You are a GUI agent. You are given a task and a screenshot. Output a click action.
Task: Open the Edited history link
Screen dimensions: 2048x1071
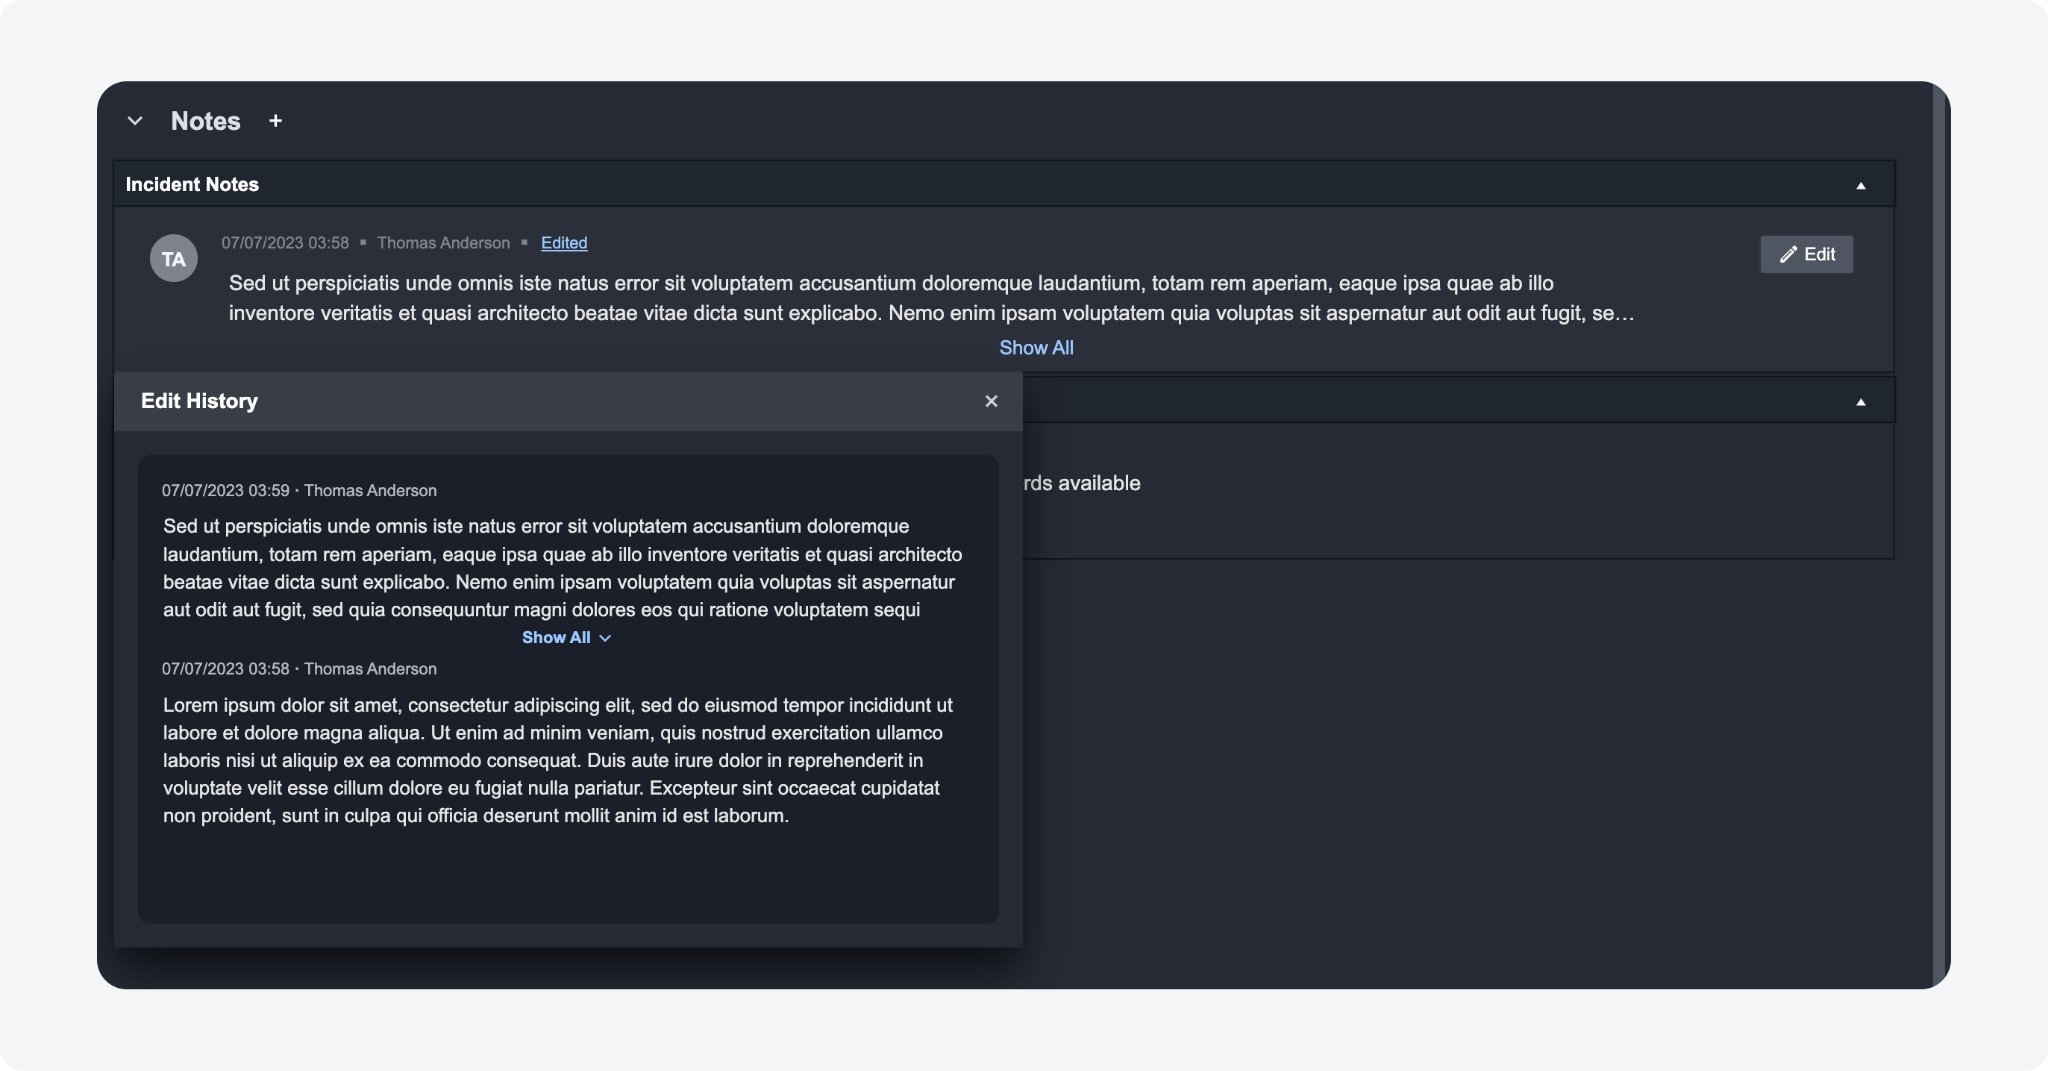point(564,243)
